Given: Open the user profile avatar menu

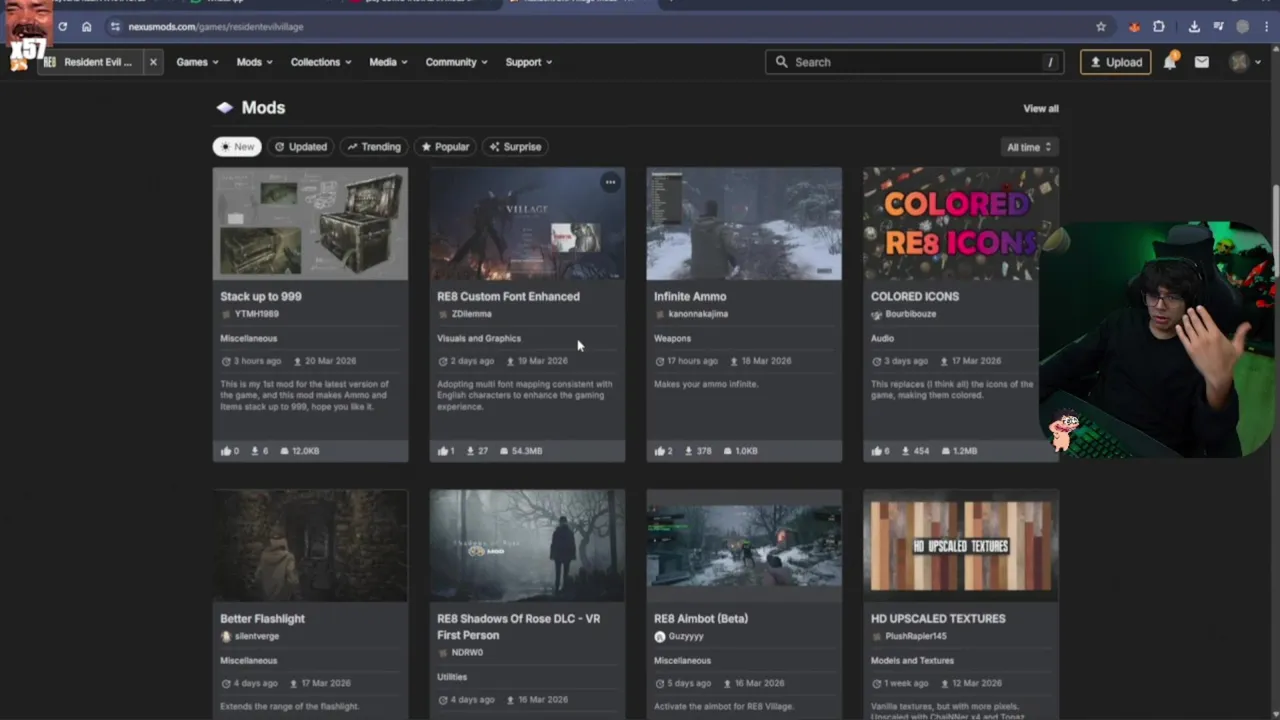Looking at the screenshot, I should 1240,62.
